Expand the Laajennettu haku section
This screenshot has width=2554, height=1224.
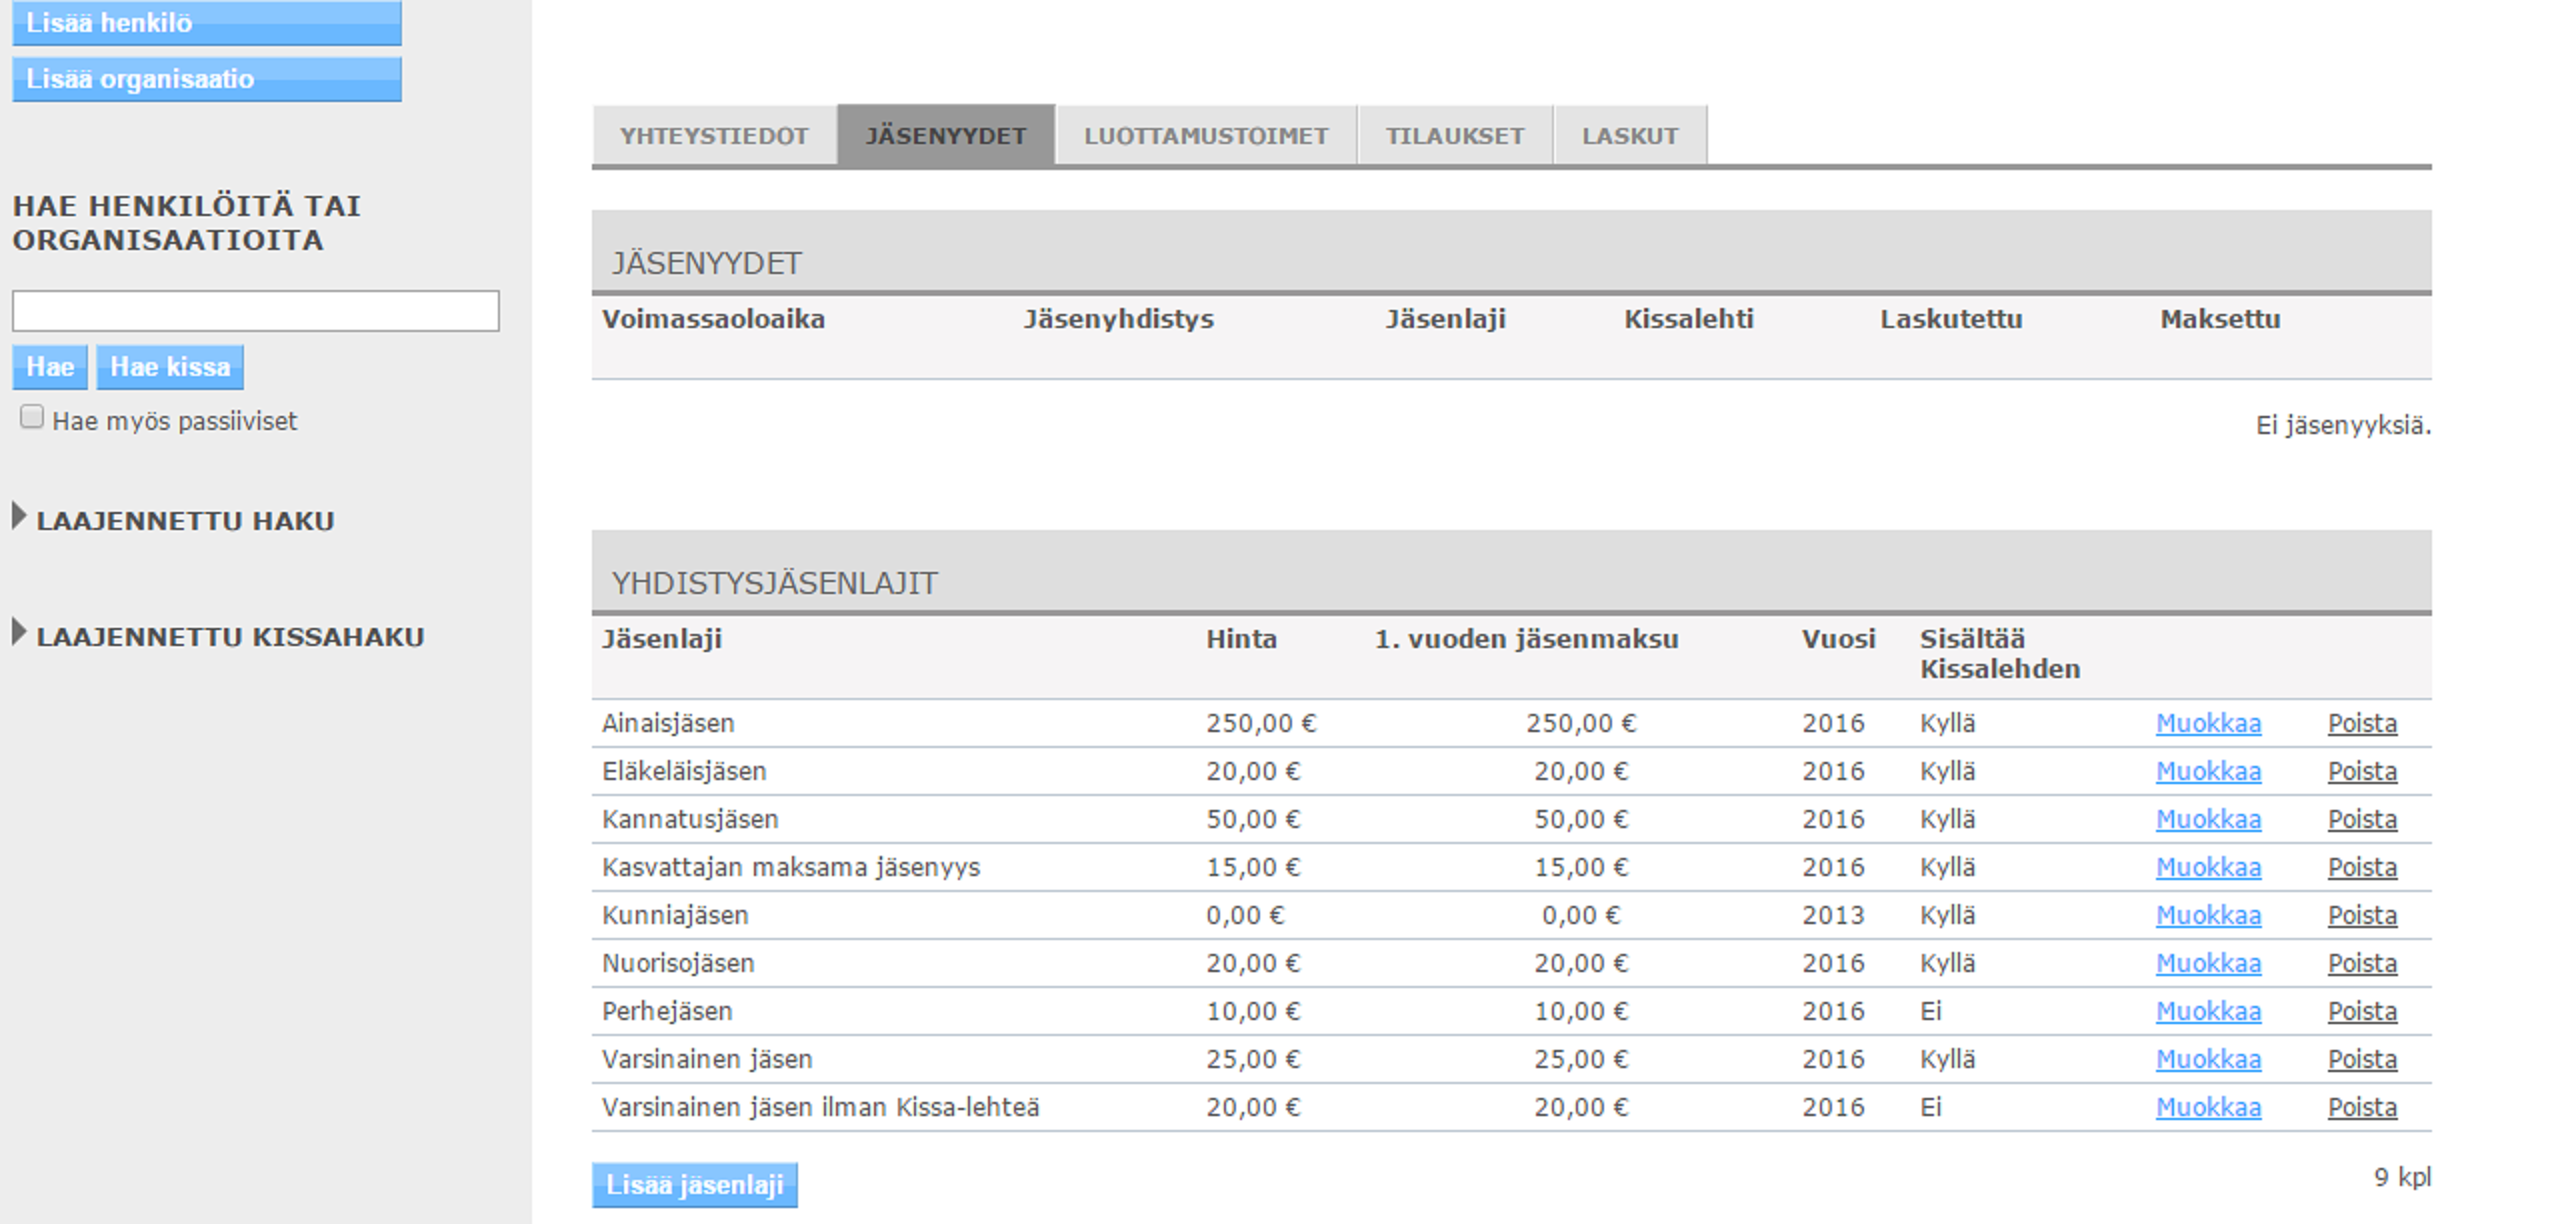[174, 520]
